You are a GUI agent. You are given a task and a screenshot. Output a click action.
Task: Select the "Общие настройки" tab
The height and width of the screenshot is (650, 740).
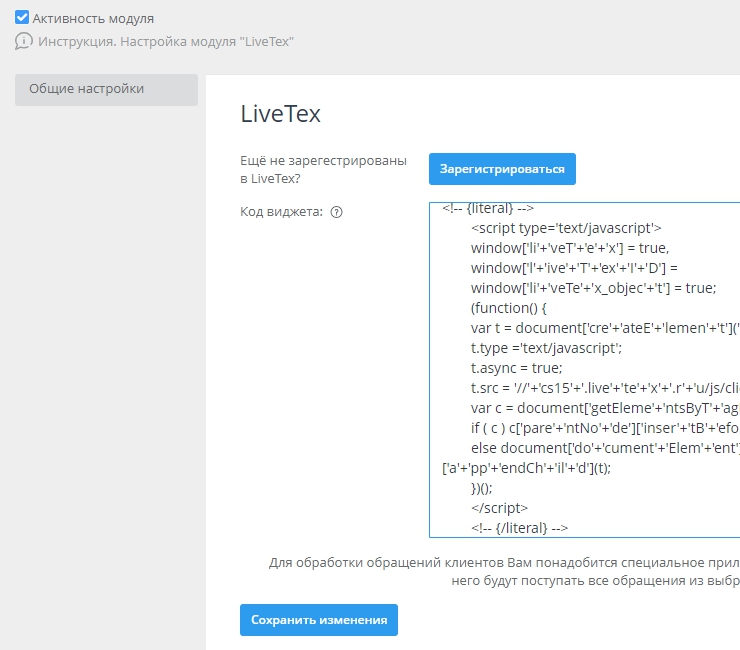tap(106, 89)
